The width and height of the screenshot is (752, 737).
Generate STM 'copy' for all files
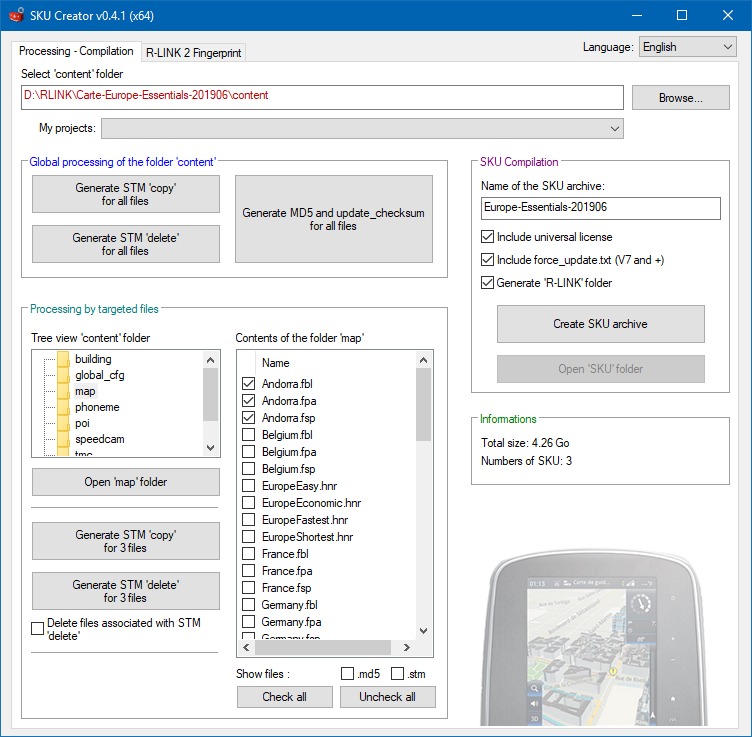point(126,194)
